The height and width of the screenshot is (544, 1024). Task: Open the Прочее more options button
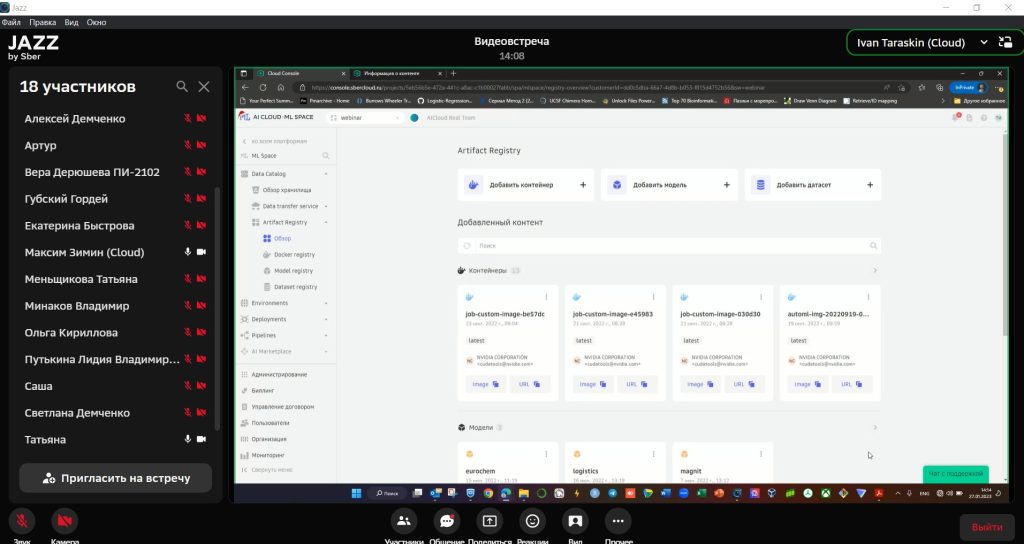pos(618,520)
